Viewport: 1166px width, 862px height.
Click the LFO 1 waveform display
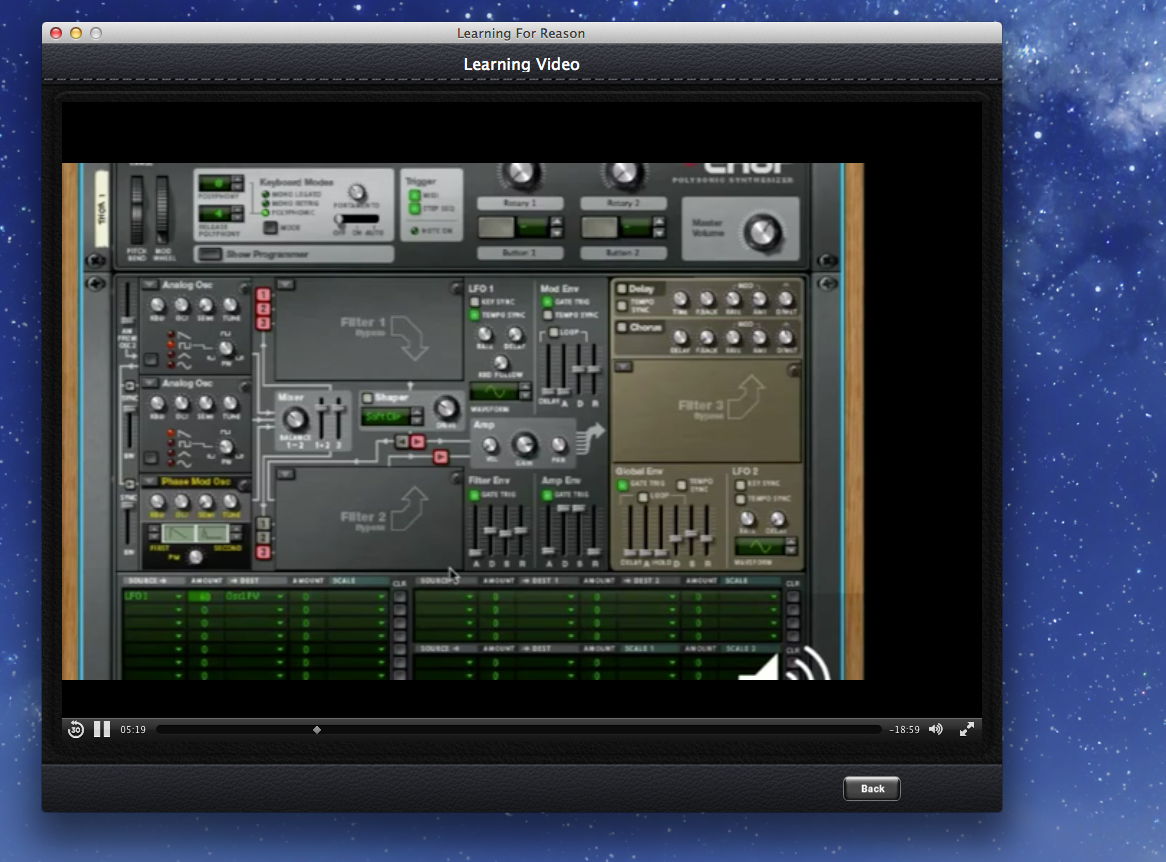(x=495, y=391)
